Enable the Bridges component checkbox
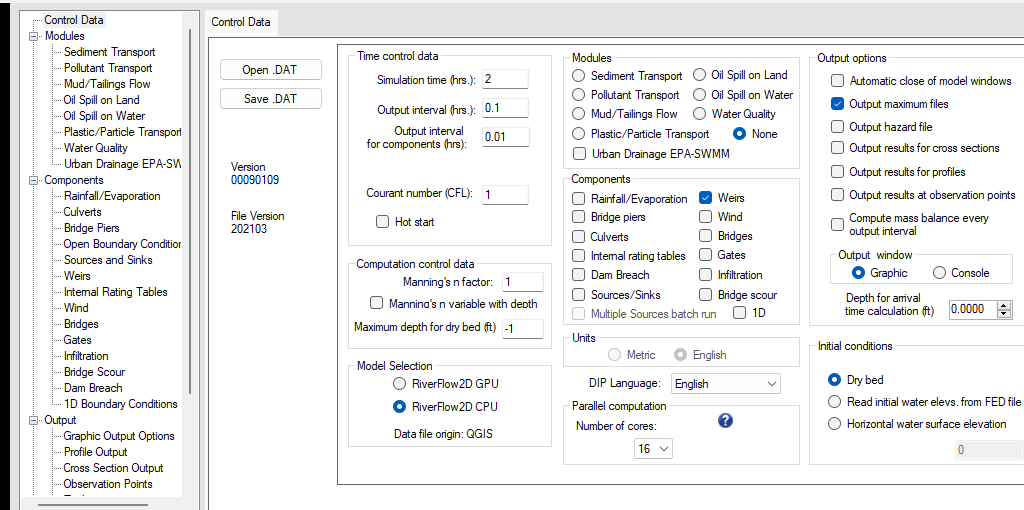 pos(705,236)
